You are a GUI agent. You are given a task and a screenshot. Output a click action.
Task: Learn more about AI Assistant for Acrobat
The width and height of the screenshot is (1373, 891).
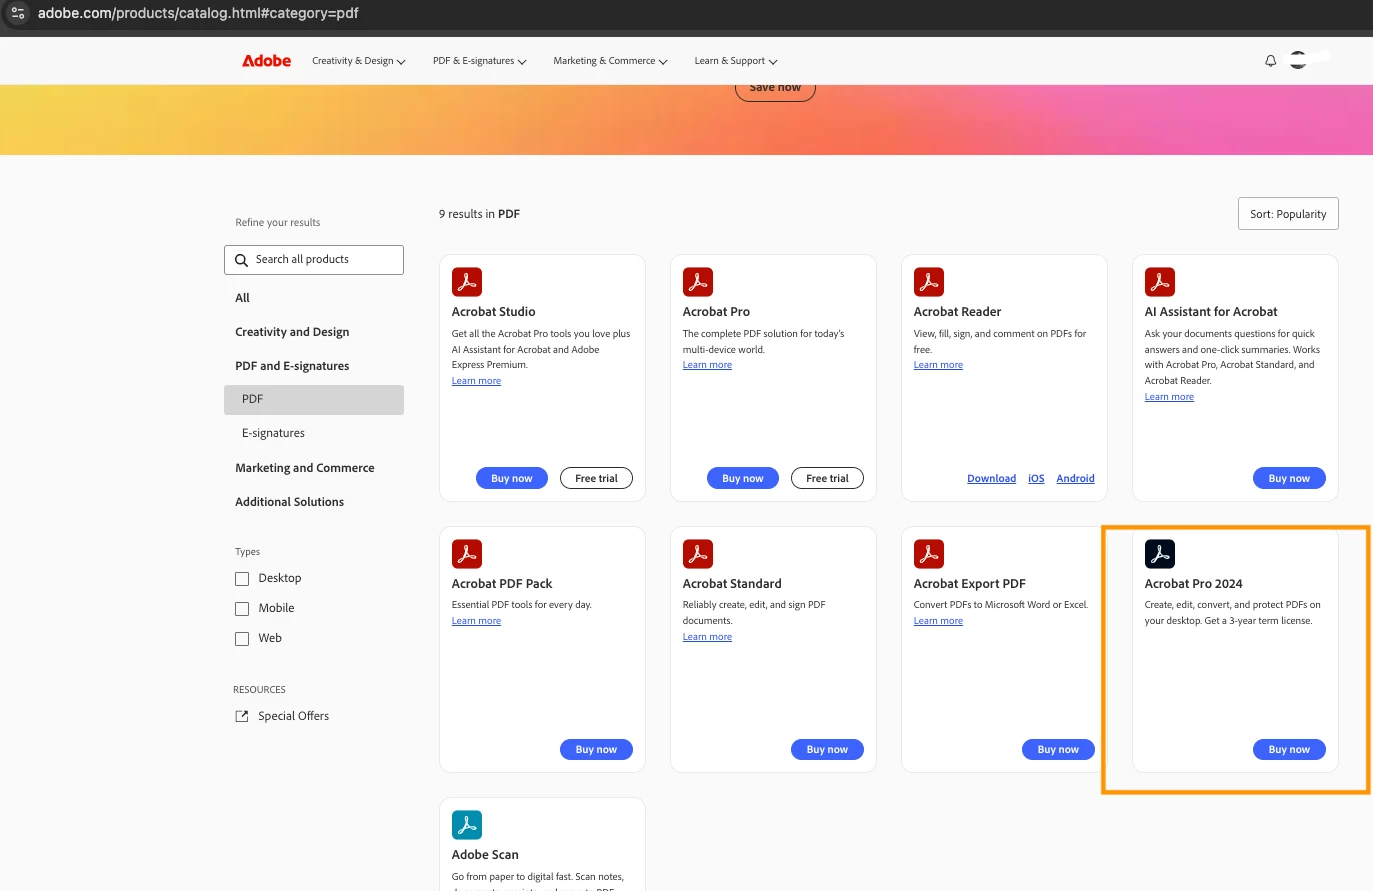coord(1169,397)
